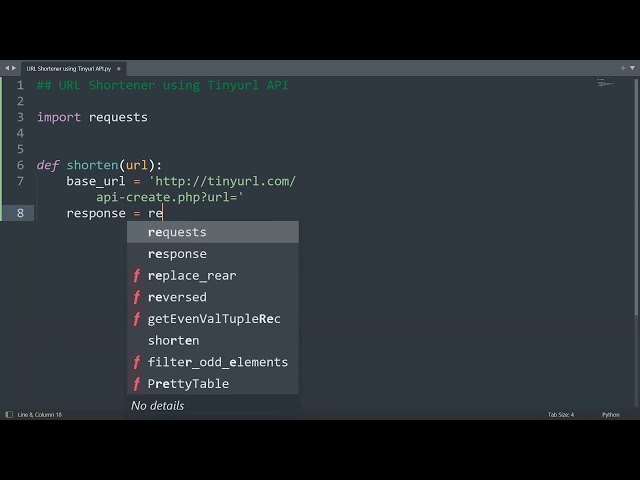
Task: Click 'import' keyword on line 3
Action: (x=59, y=118)
